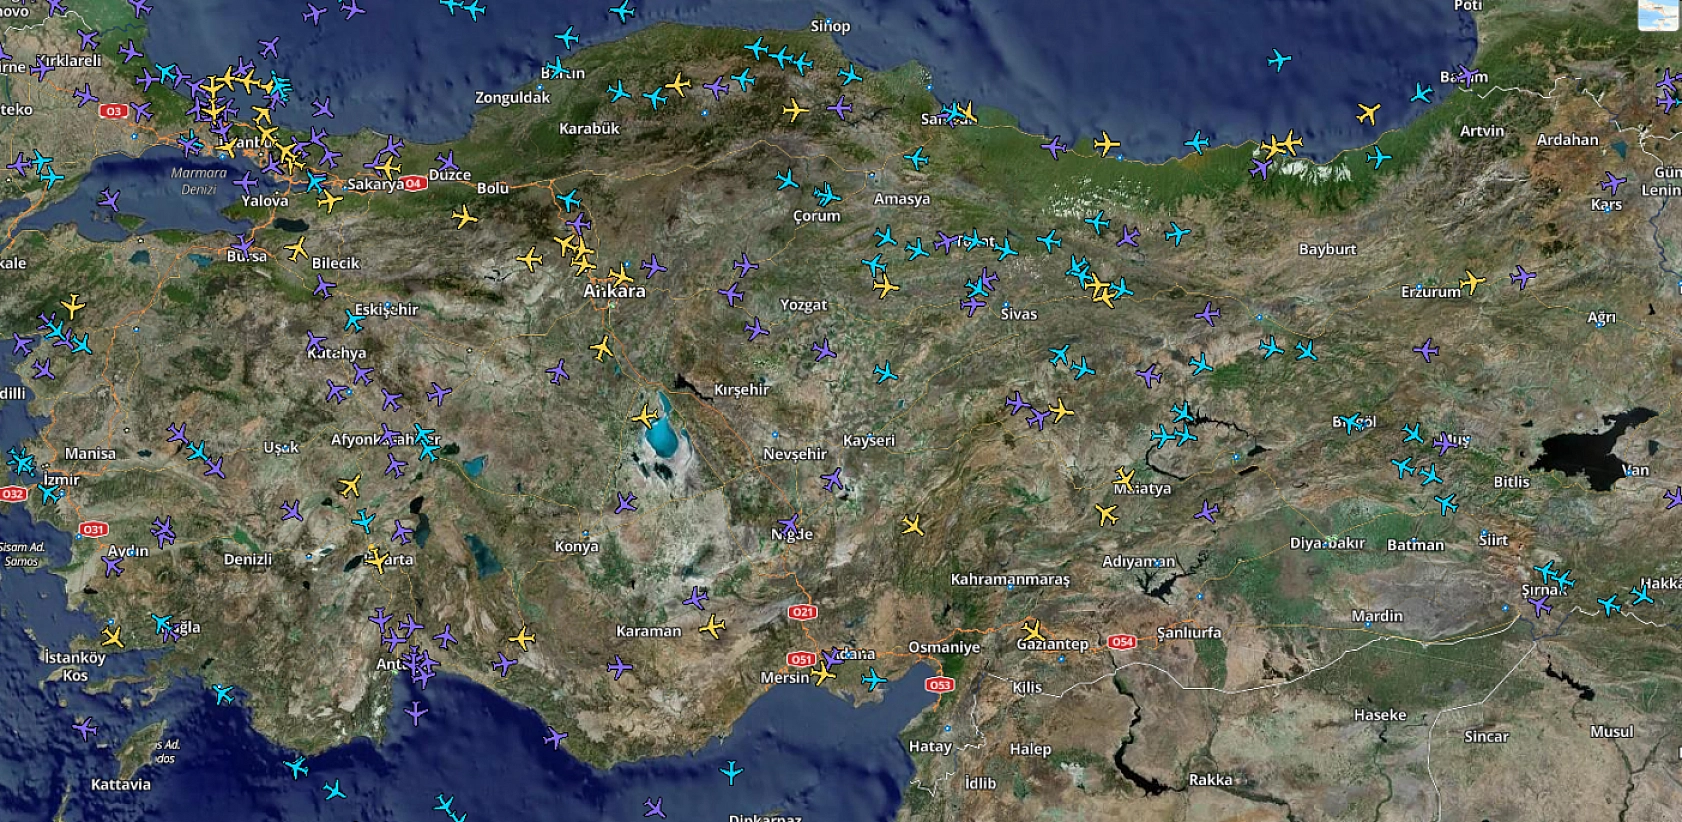Select cyan aircraft beside Hakkari label
1682x822 pixels.
coord(1642,595)
